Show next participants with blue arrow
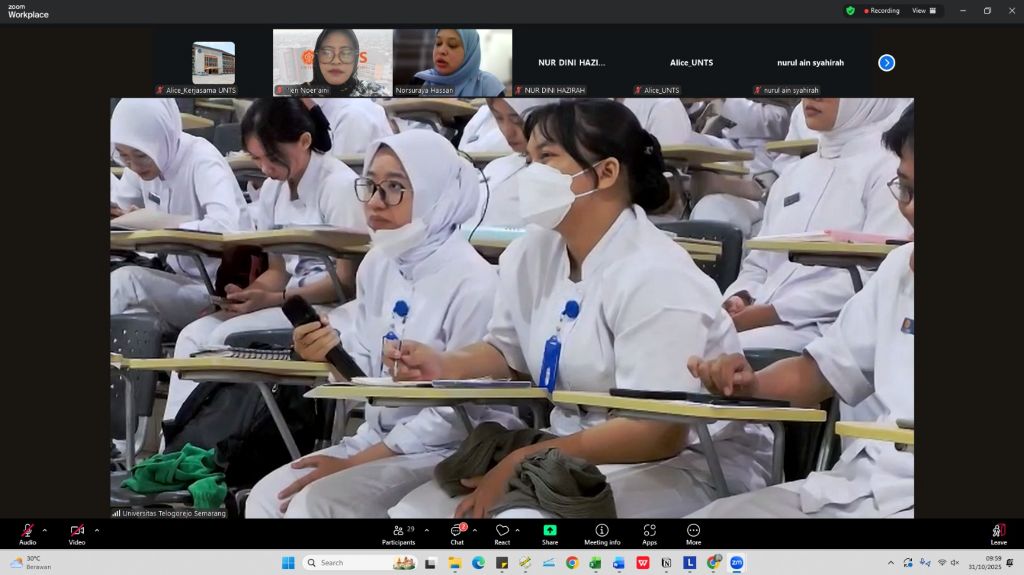 click(886, 63)
